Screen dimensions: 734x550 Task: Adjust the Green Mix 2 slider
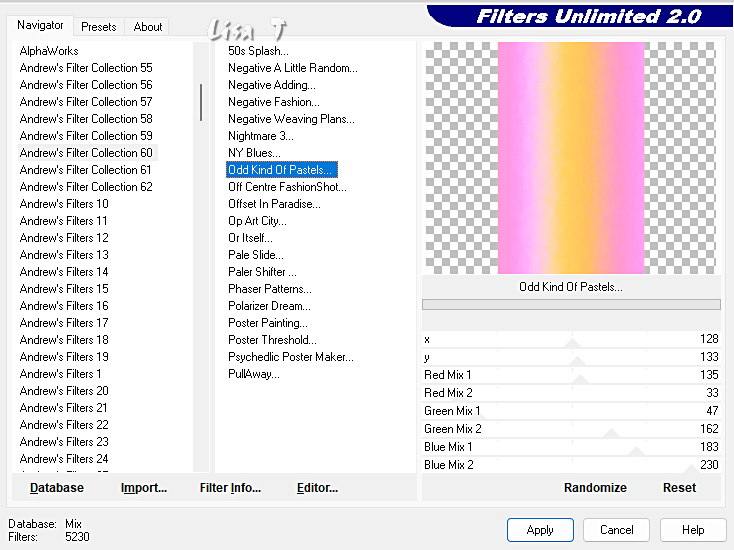[571, 429]
